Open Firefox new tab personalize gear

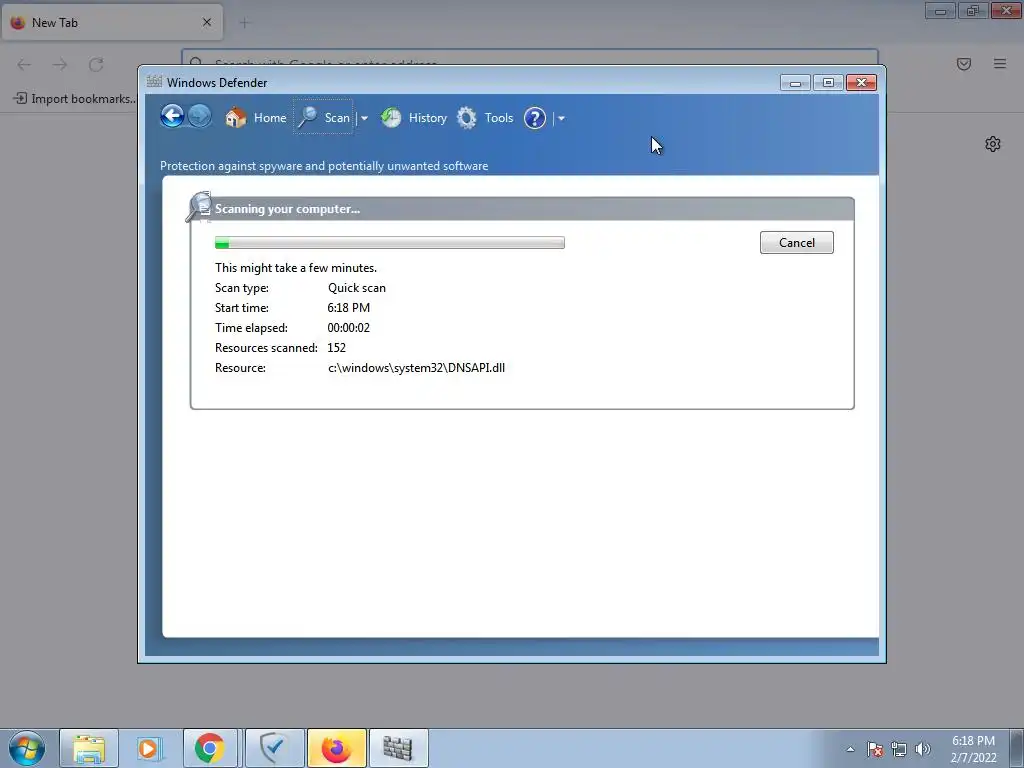point(993,144)
